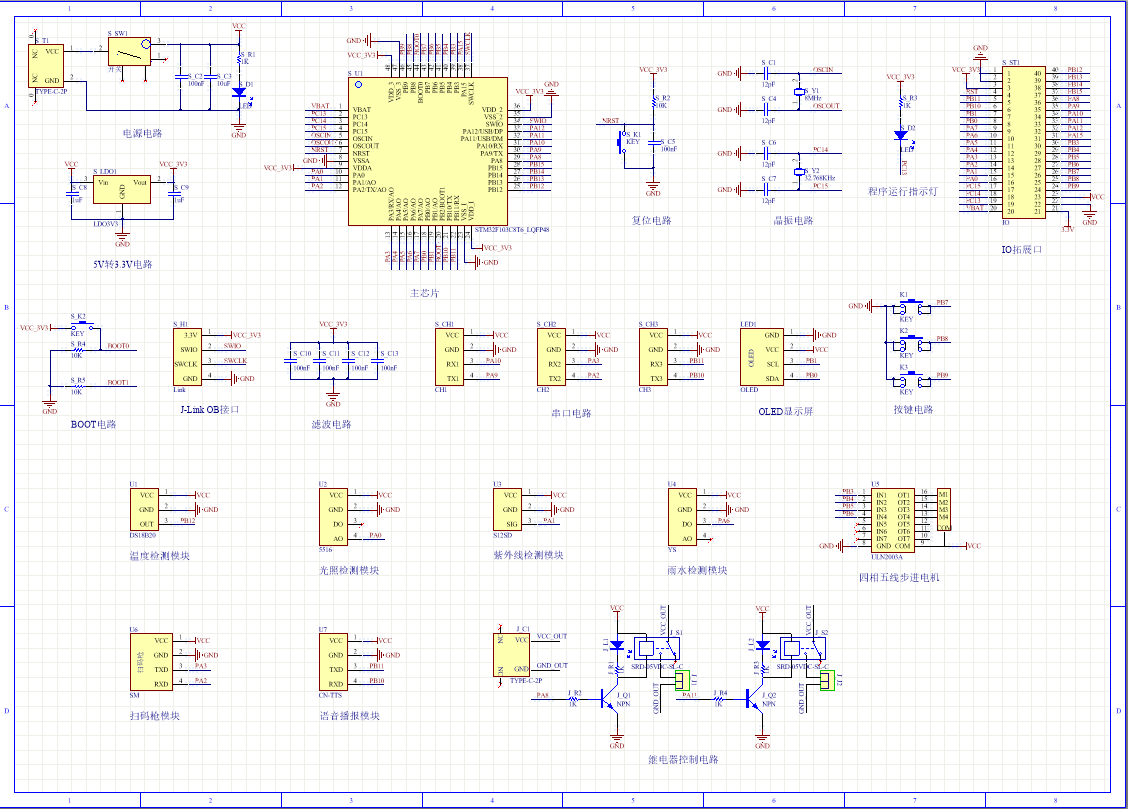The height and width of the screenshot is (809, 1128).
Task: Click the '继电器控制电路' section label
Action: [x=683, y=759]
